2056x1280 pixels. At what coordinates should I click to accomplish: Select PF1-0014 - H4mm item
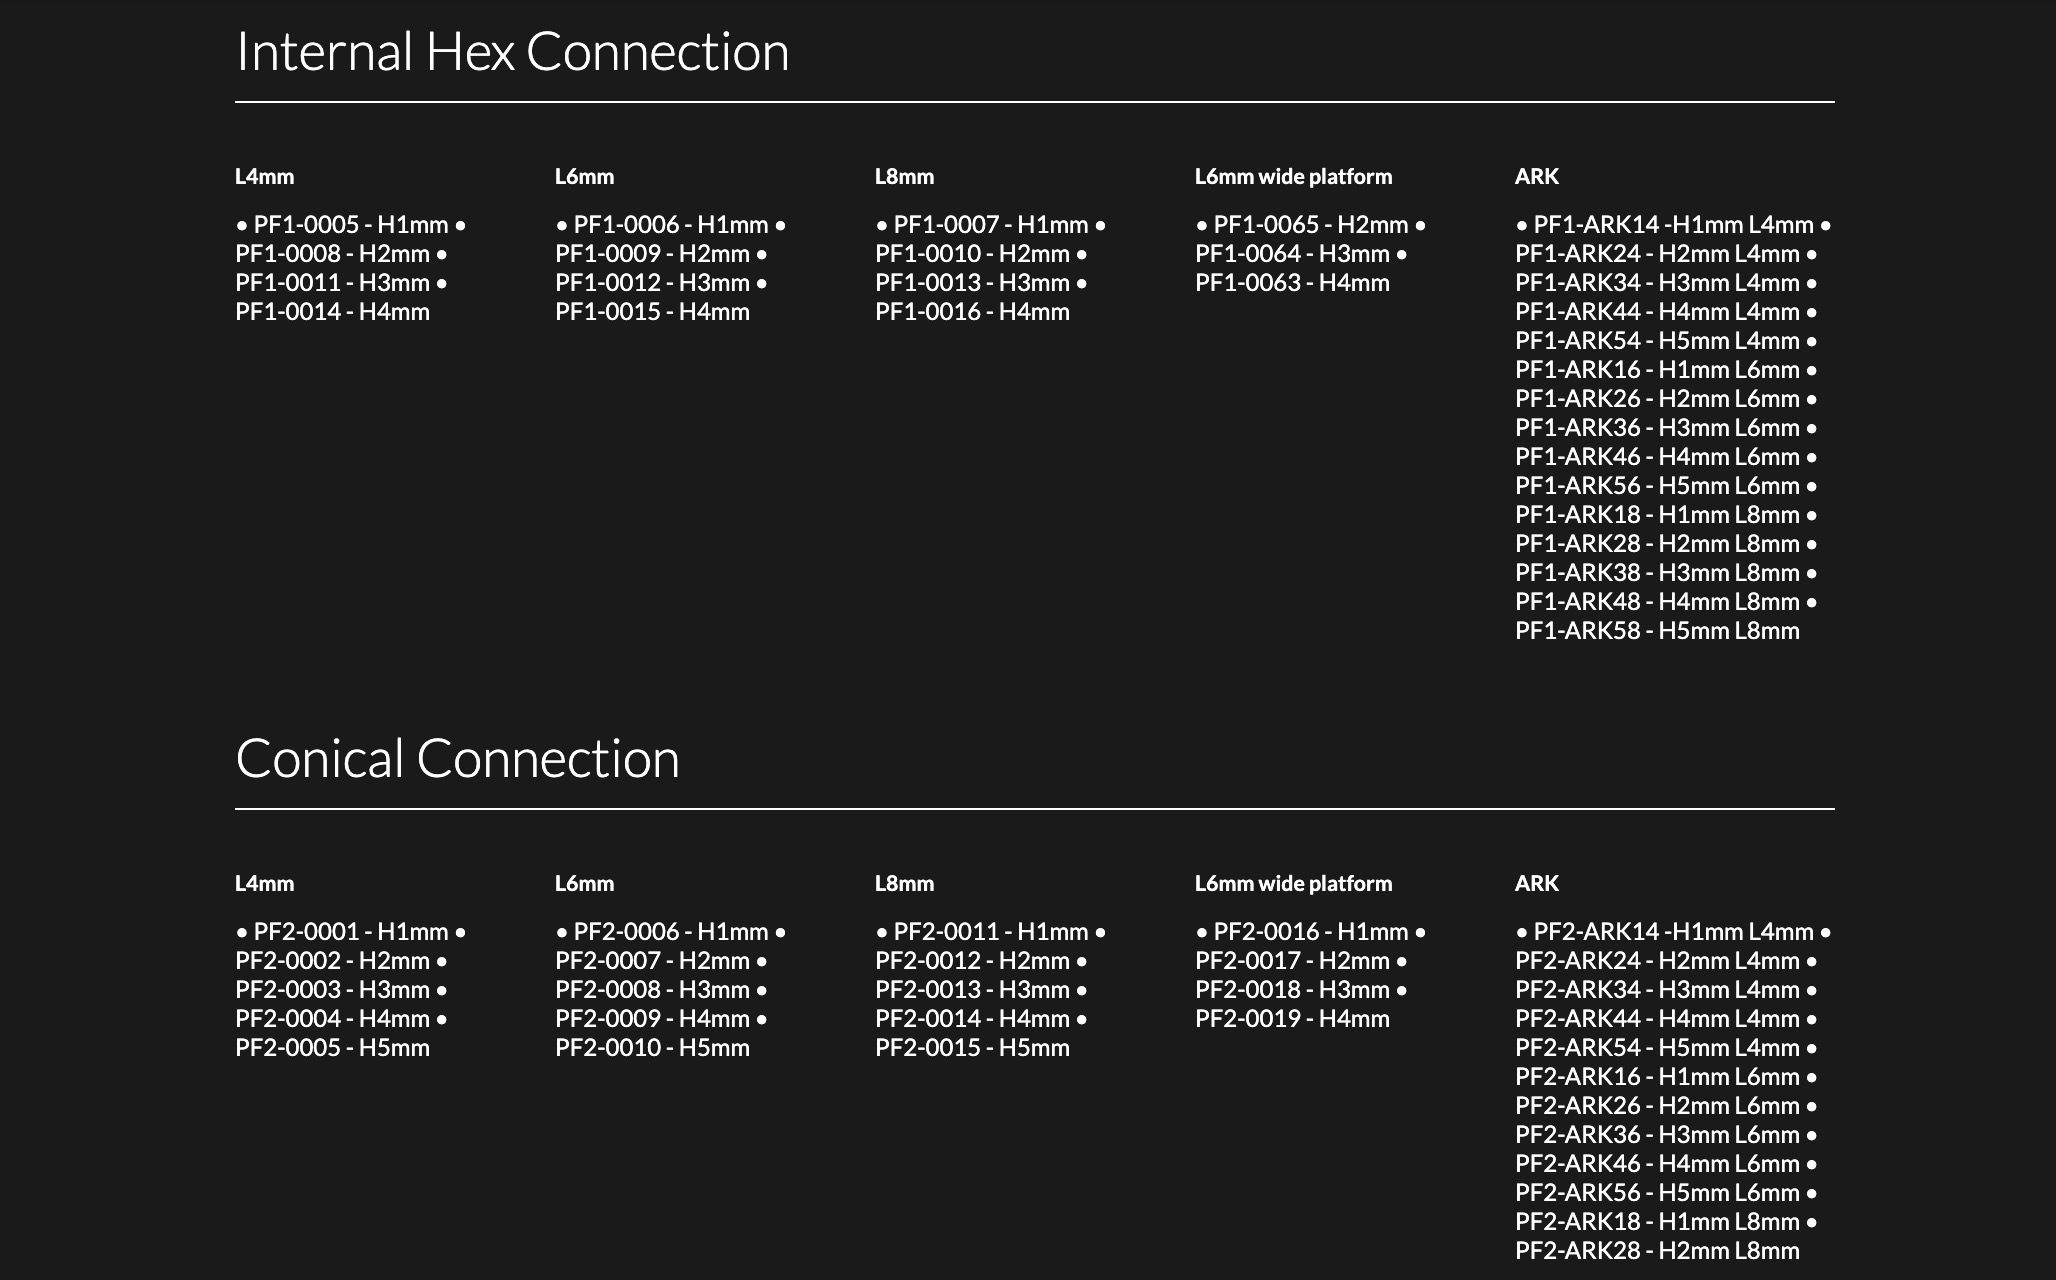(332, 312)
